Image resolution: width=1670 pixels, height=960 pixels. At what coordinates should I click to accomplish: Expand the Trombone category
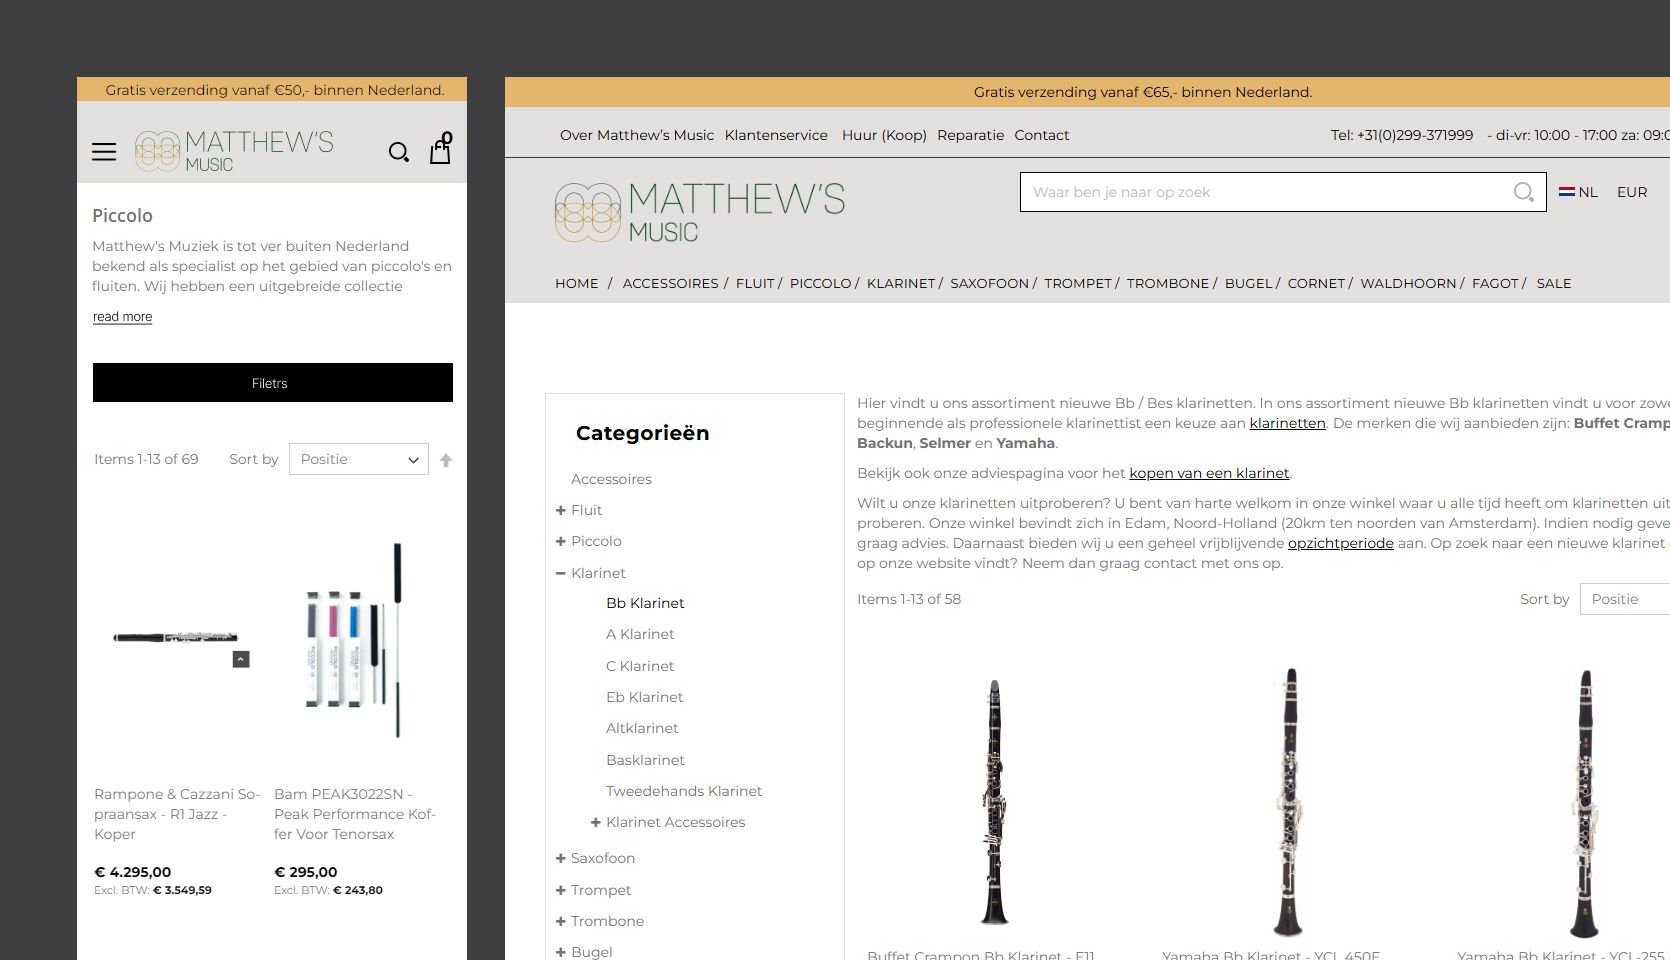pos(561,921)
